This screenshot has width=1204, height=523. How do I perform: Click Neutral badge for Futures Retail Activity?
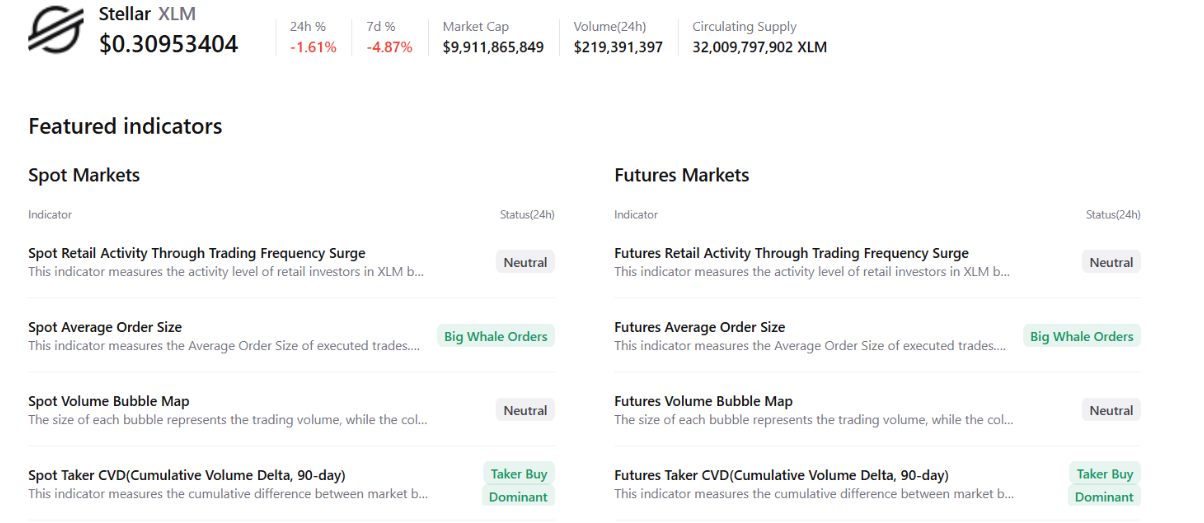[1111, 263]
